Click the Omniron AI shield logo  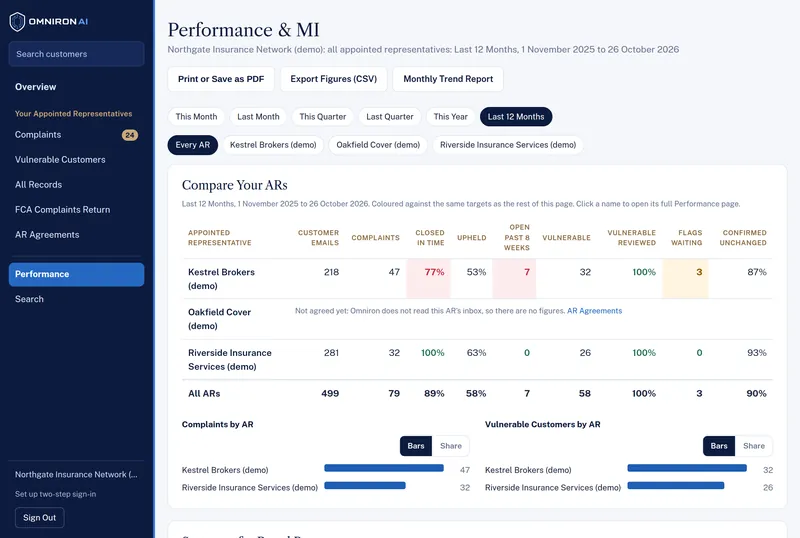click(x=17, y=21)
